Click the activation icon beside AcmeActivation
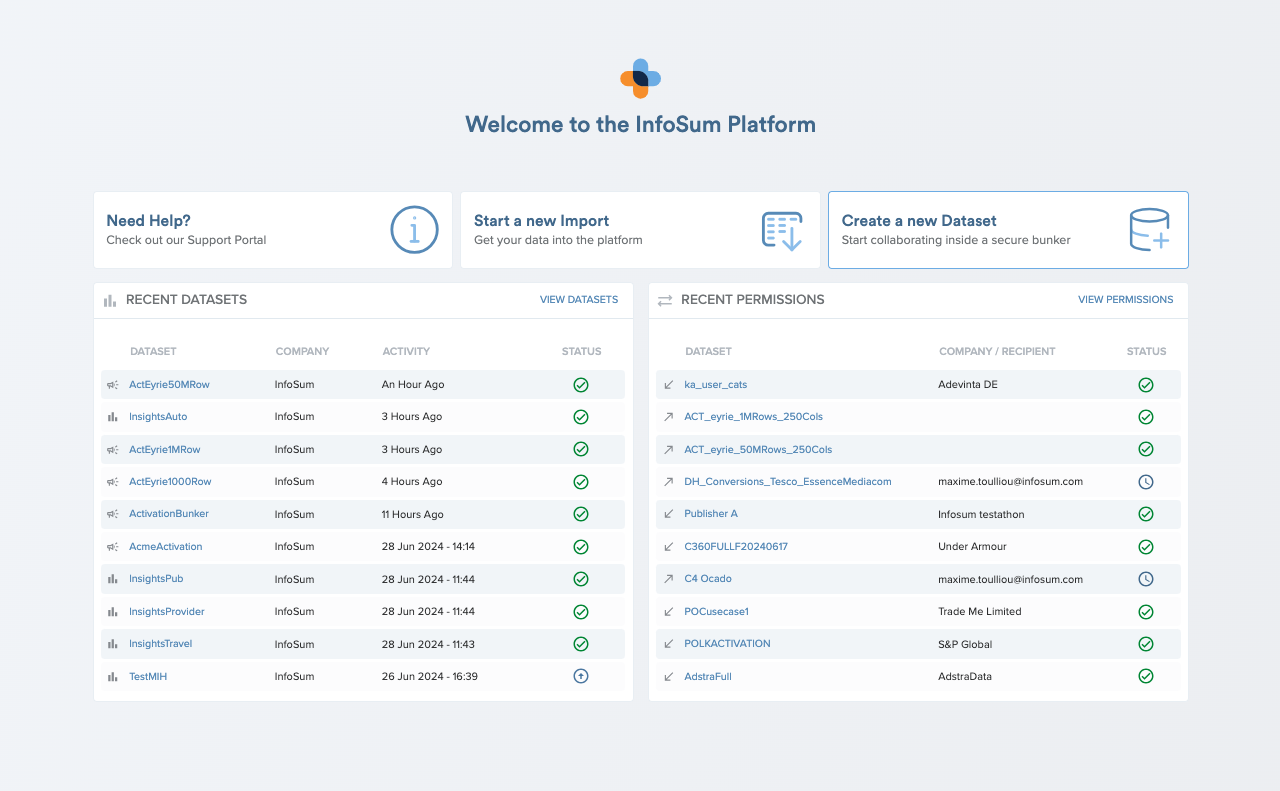Viewport: 1280px width, 791px height. (x=112, y=546)
